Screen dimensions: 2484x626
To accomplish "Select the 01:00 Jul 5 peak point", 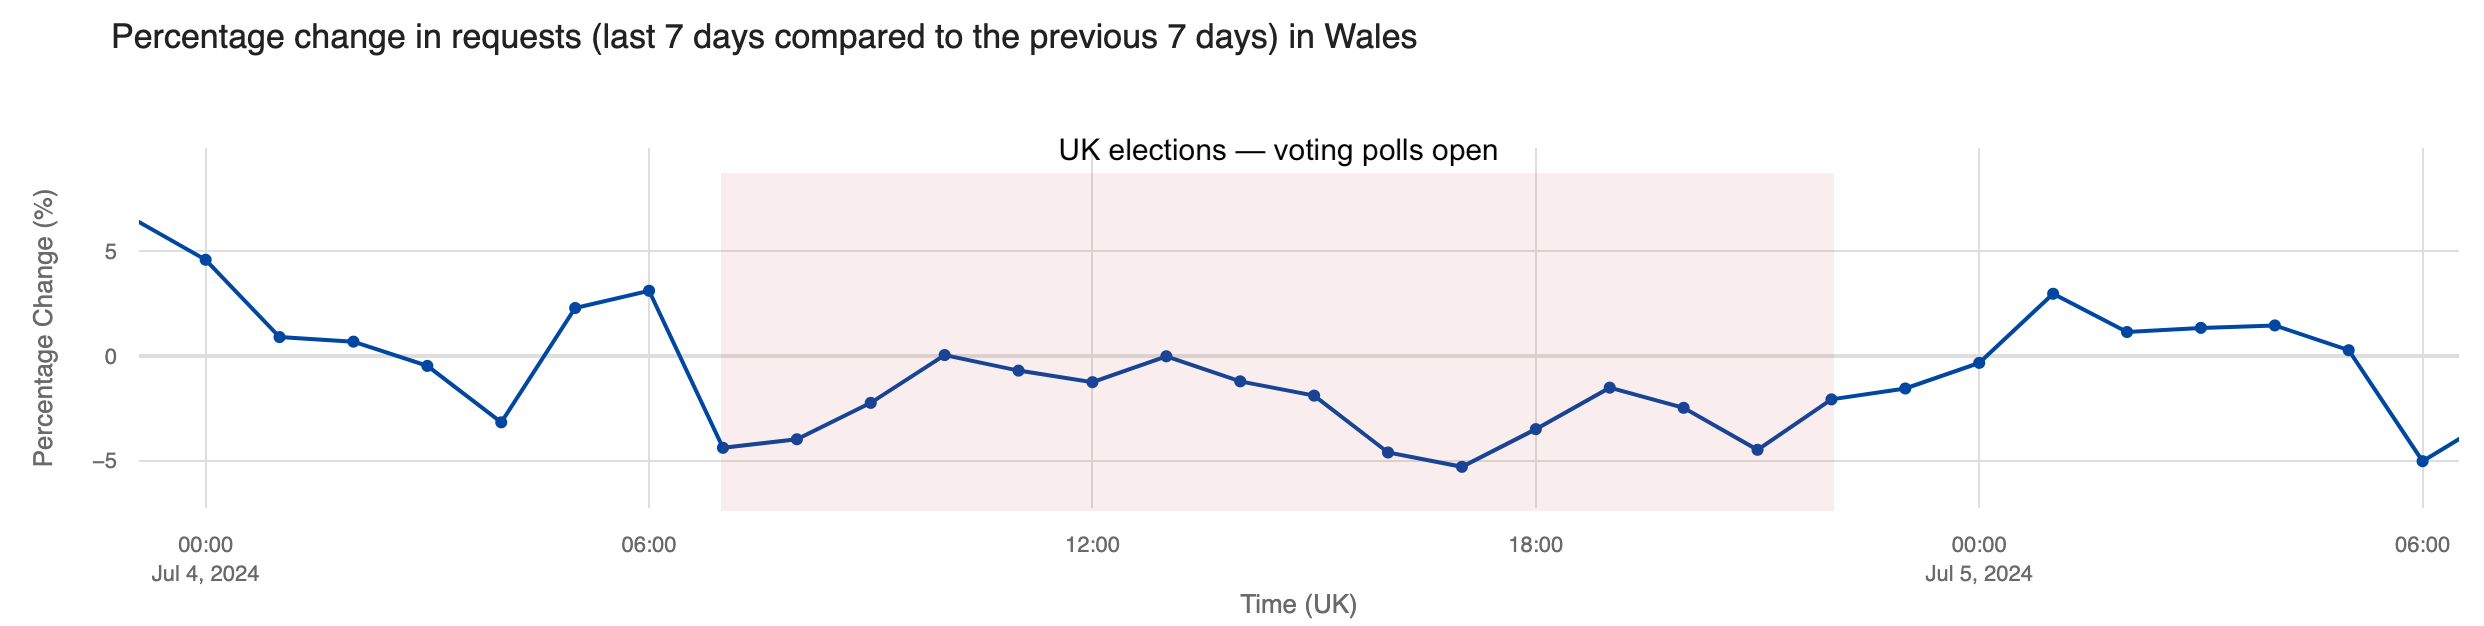I will [x=2053, y=294].
